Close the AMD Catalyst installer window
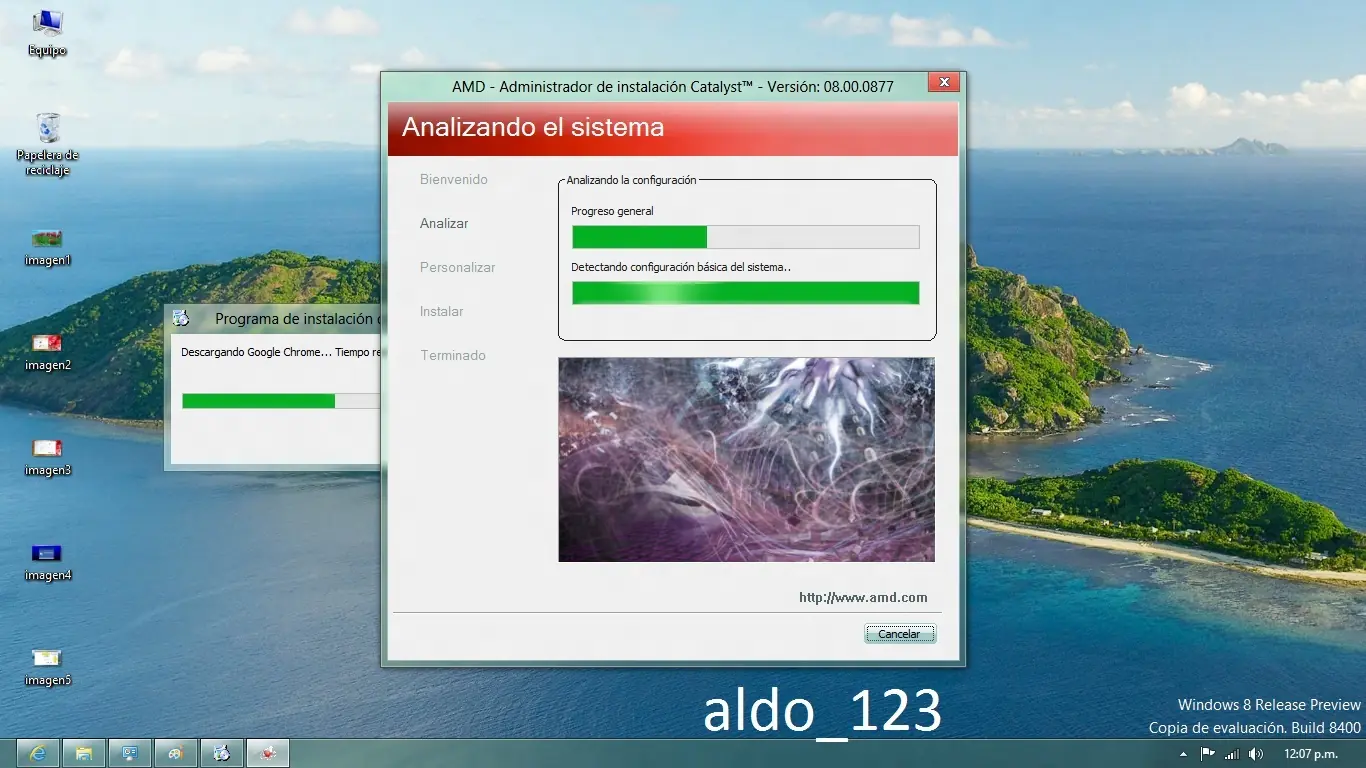1366x768 pixels. coord(943,83)
